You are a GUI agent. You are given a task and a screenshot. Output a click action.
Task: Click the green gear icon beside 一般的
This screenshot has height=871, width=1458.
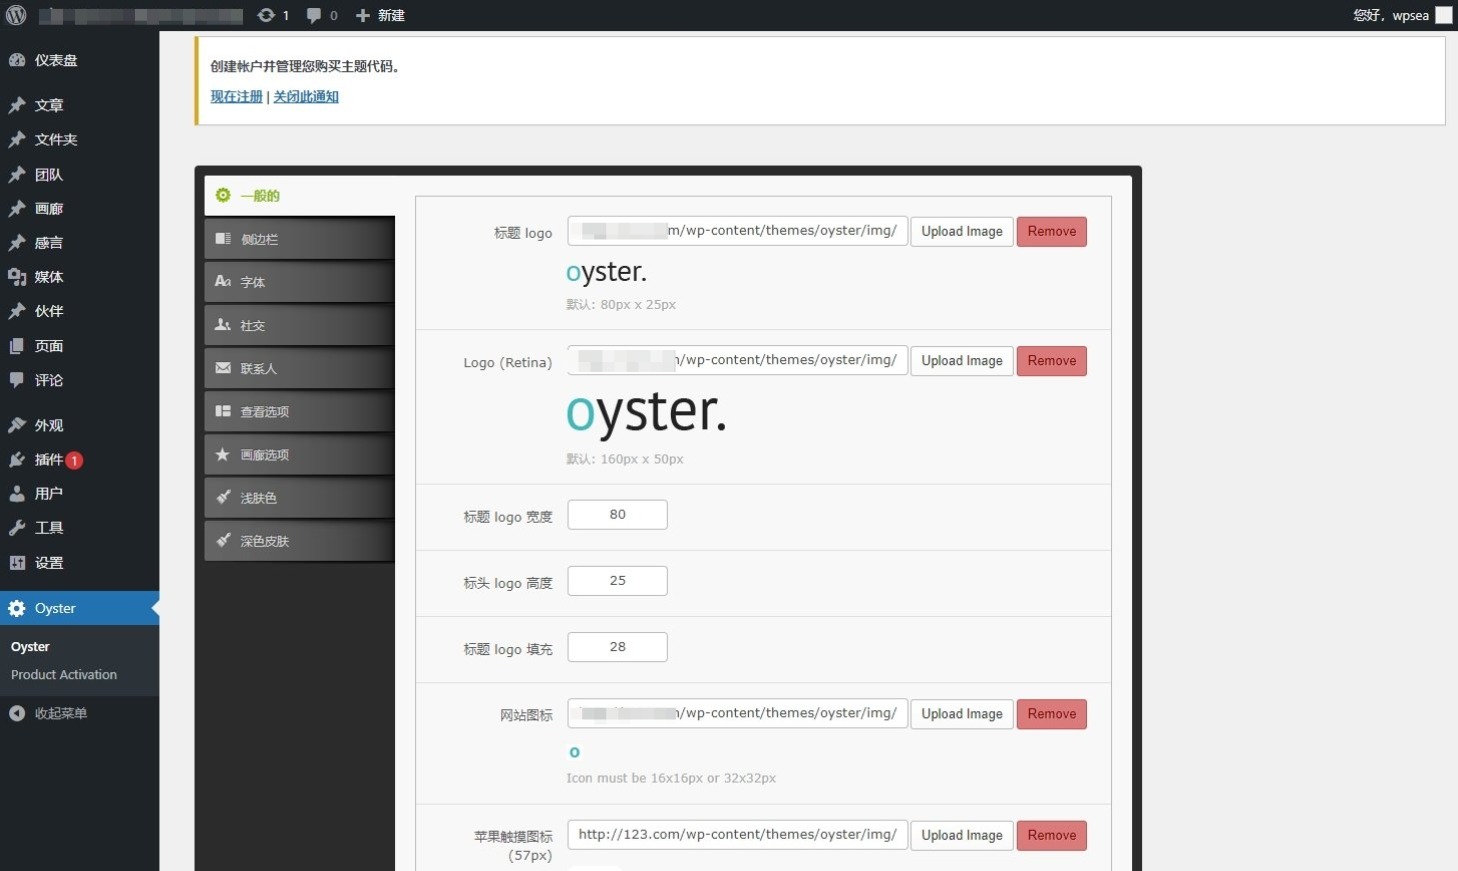(x=223, y=195)
